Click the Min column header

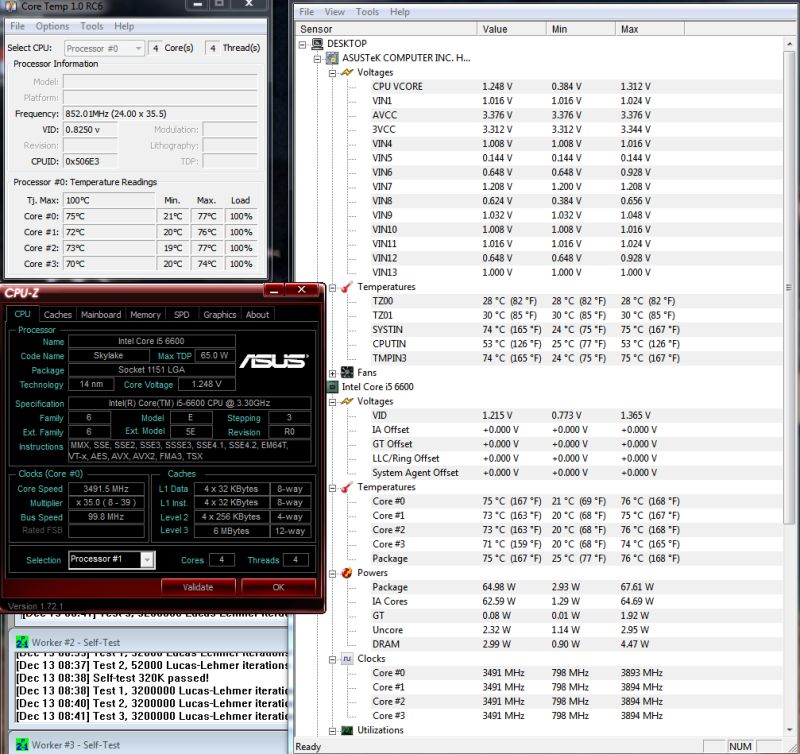coord(581,29)
